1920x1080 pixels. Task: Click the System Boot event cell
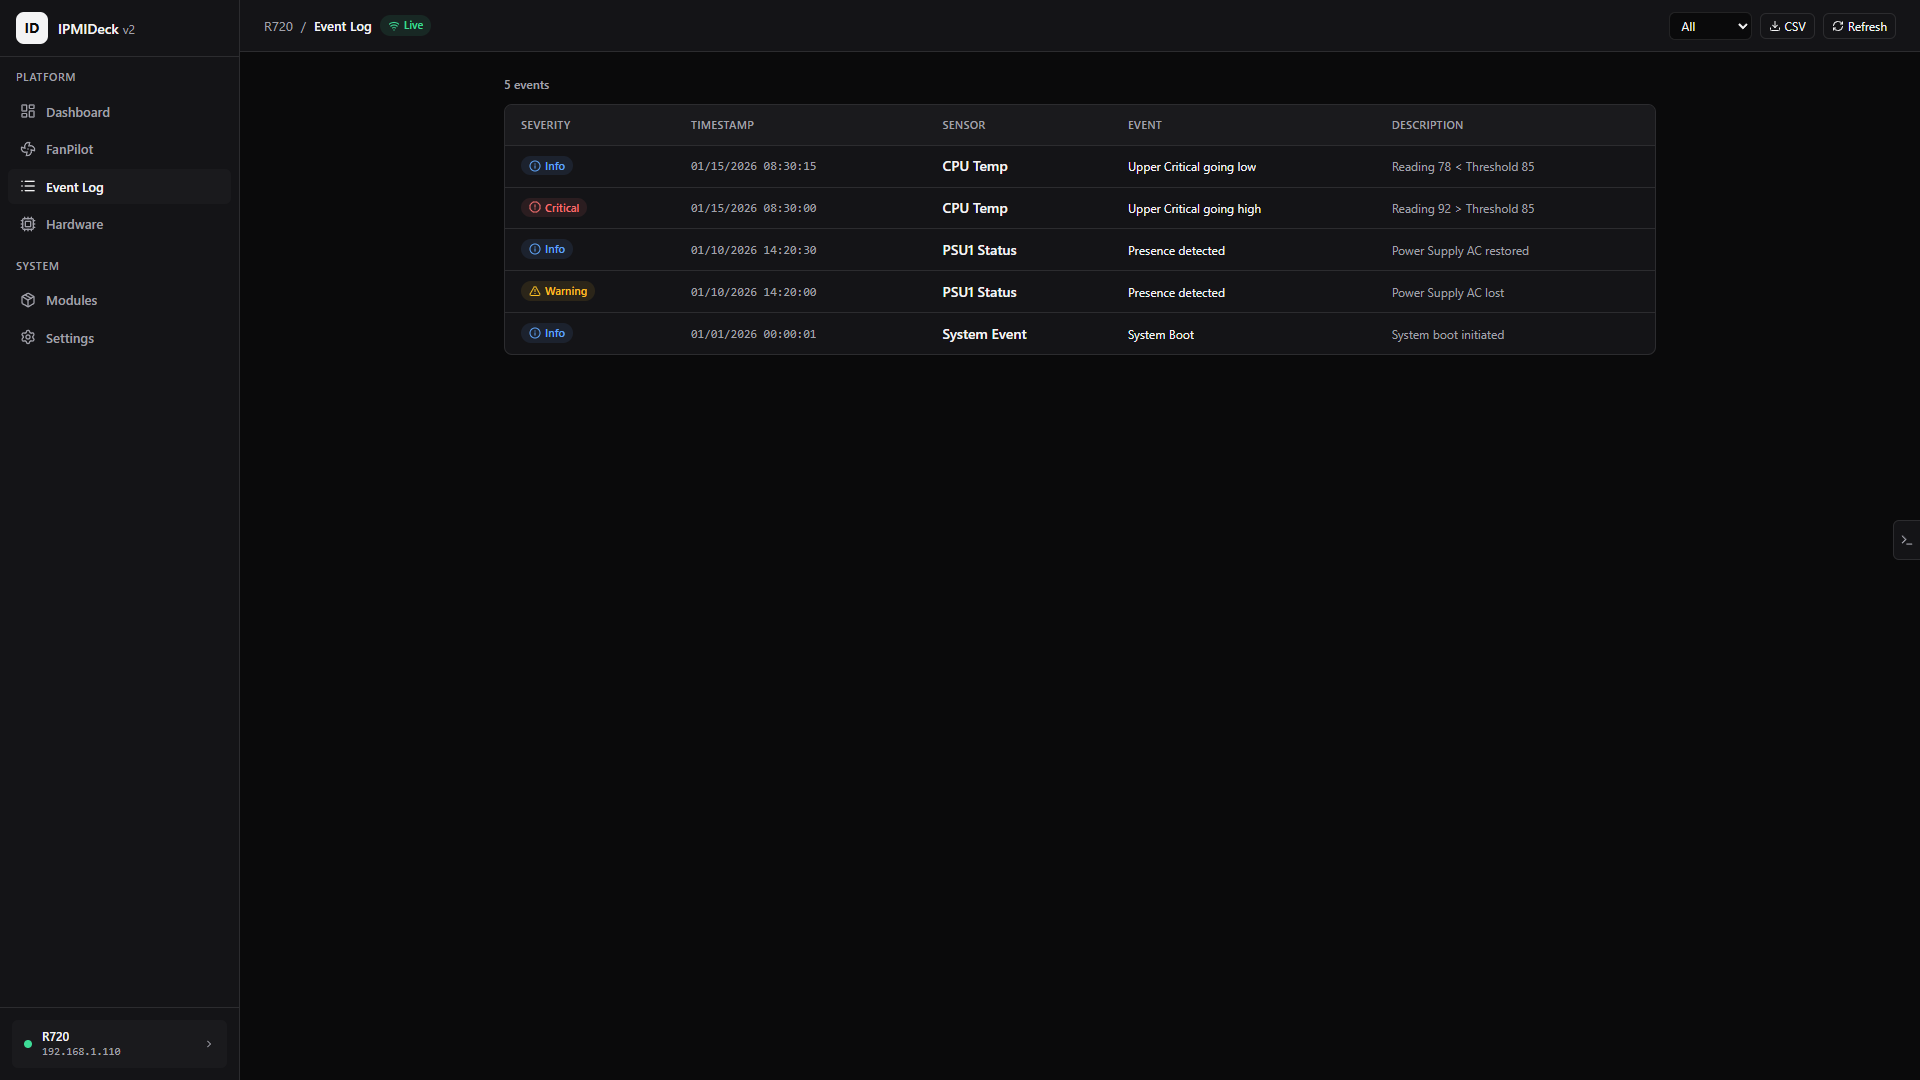pyautogui.click(x=1161, y=335)
